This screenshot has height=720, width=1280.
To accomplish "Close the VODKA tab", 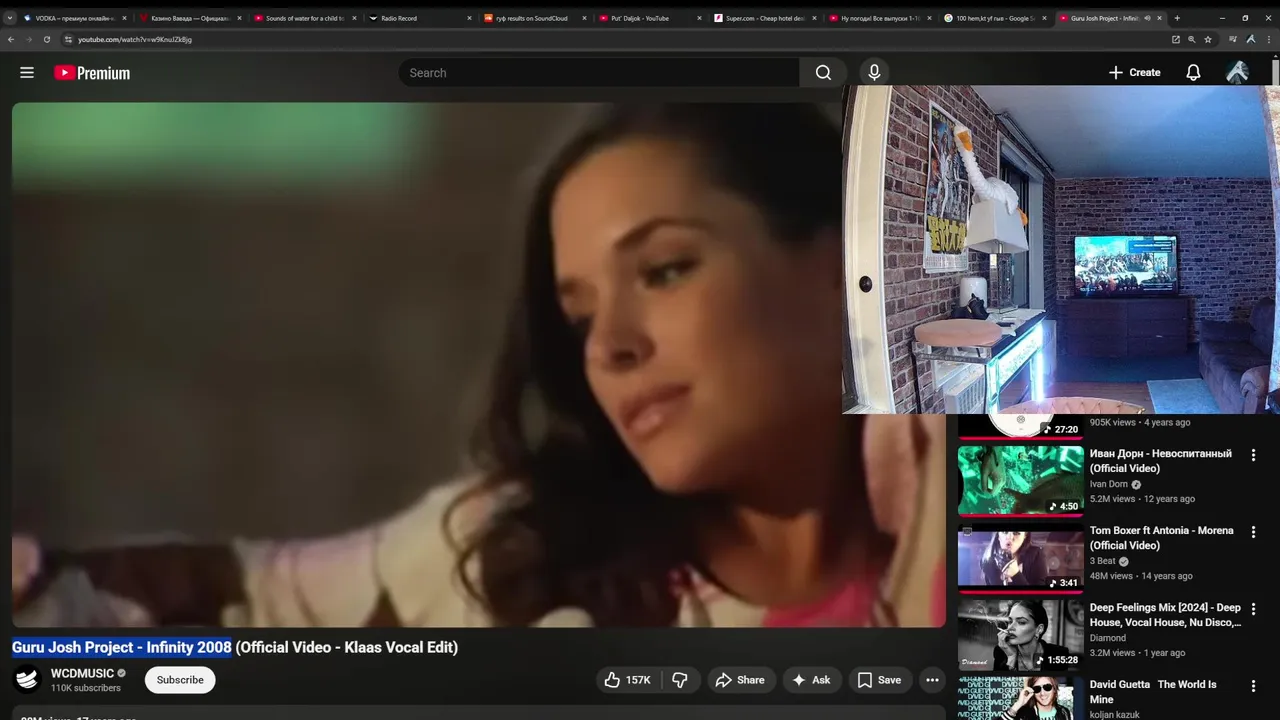I will [x=124, y=18].
